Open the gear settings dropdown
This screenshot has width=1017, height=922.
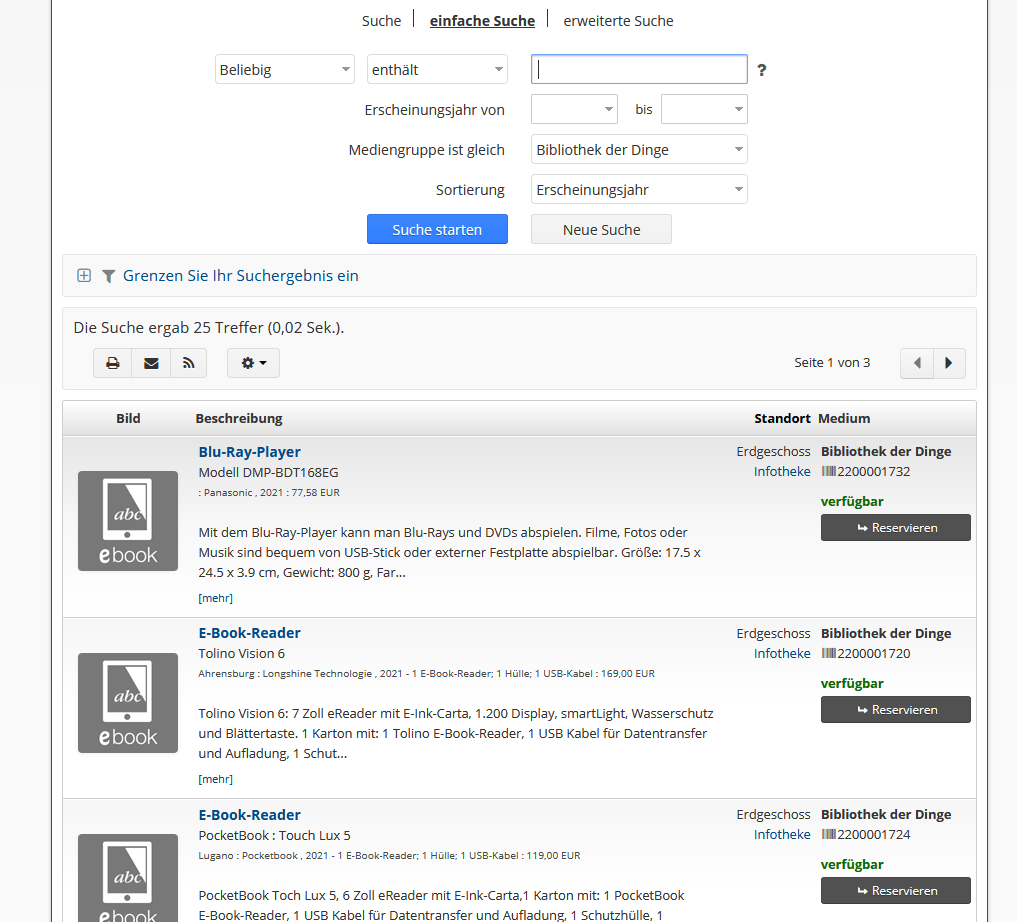[x=253, y=363]
